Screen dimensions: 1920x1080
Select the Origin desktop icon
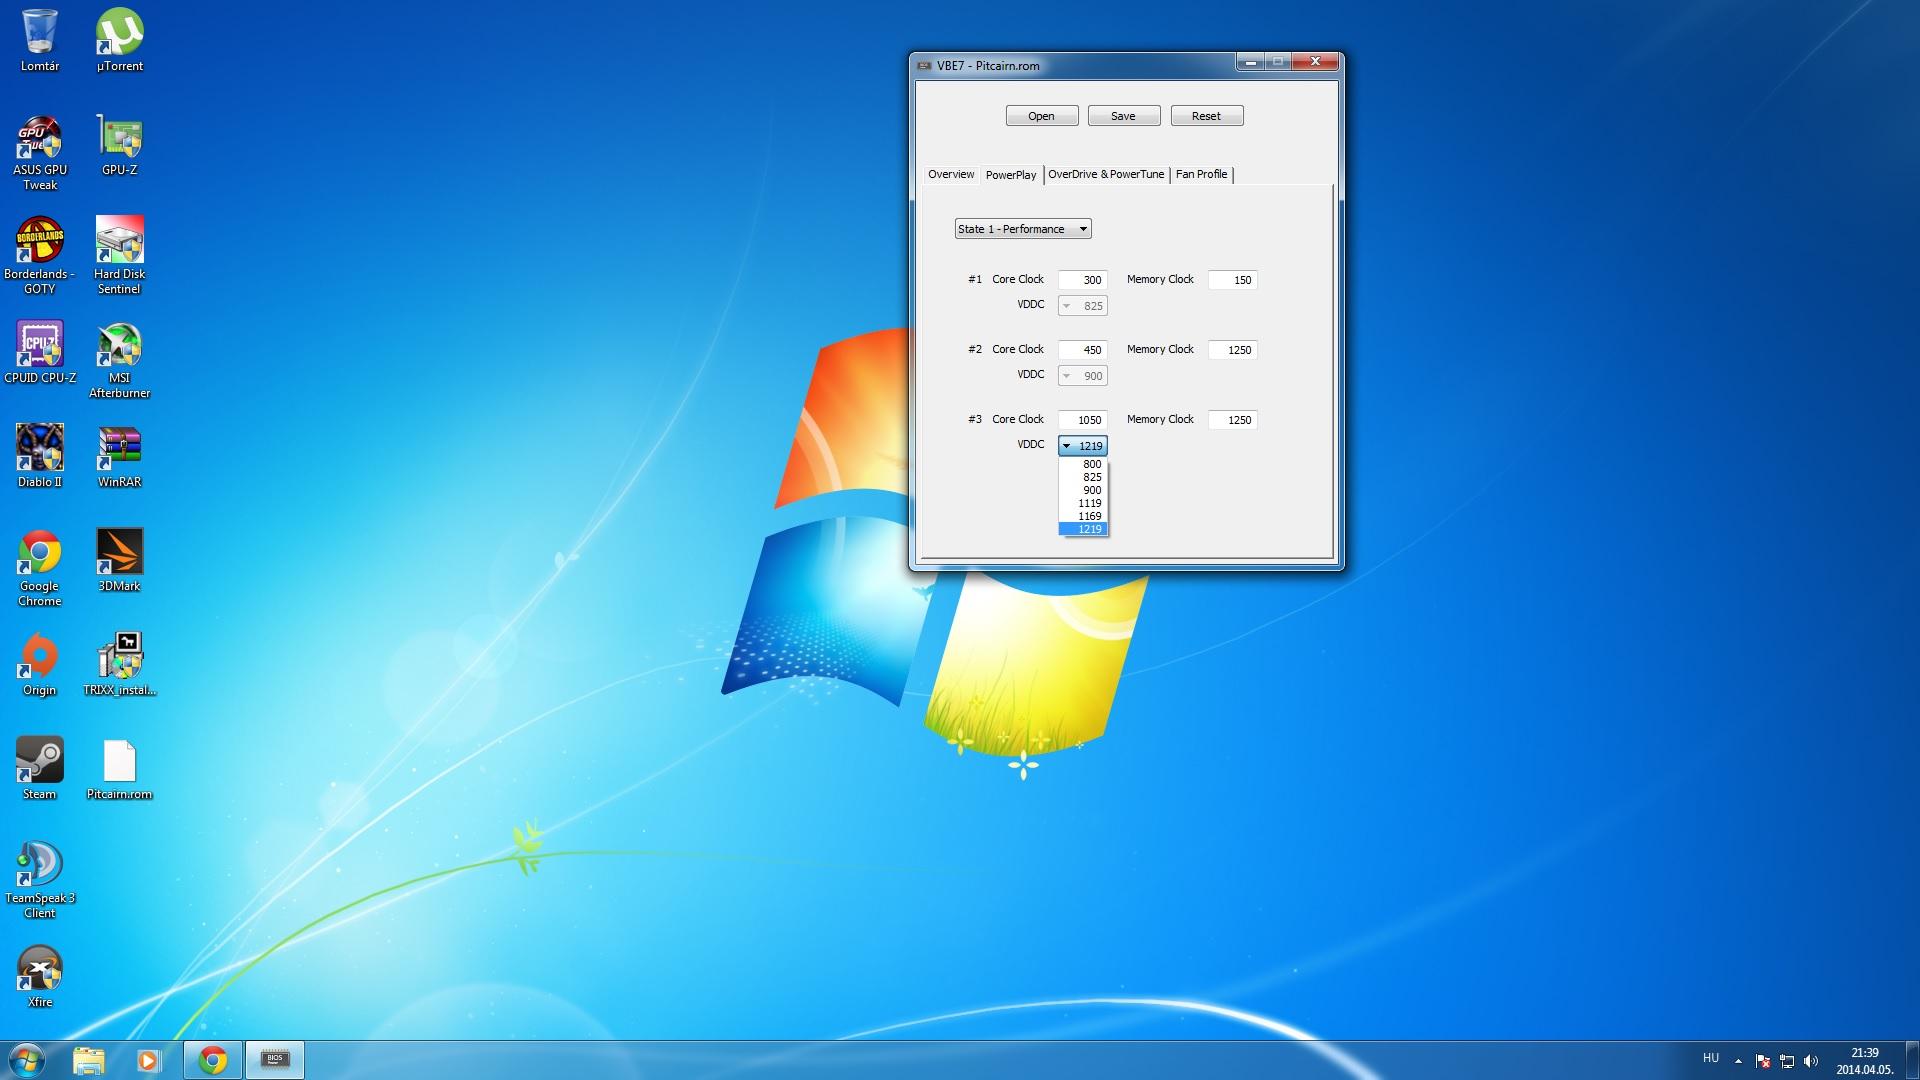tap(39, 664)
